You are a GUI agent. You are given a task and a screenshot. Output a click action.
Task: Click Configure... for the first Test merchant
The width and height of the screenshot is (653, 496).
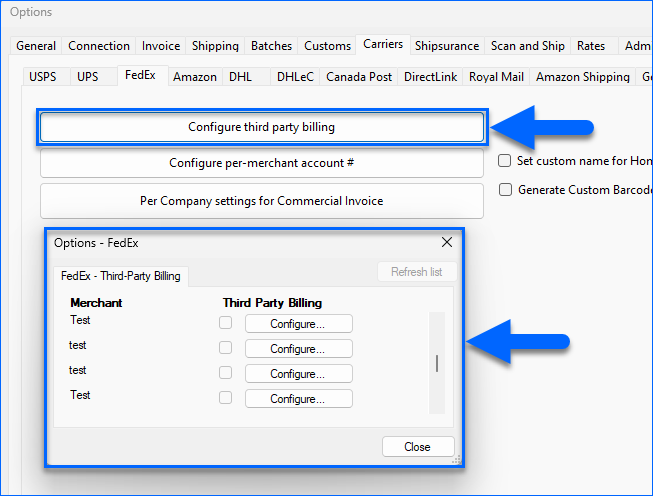(x=299, y=324)
